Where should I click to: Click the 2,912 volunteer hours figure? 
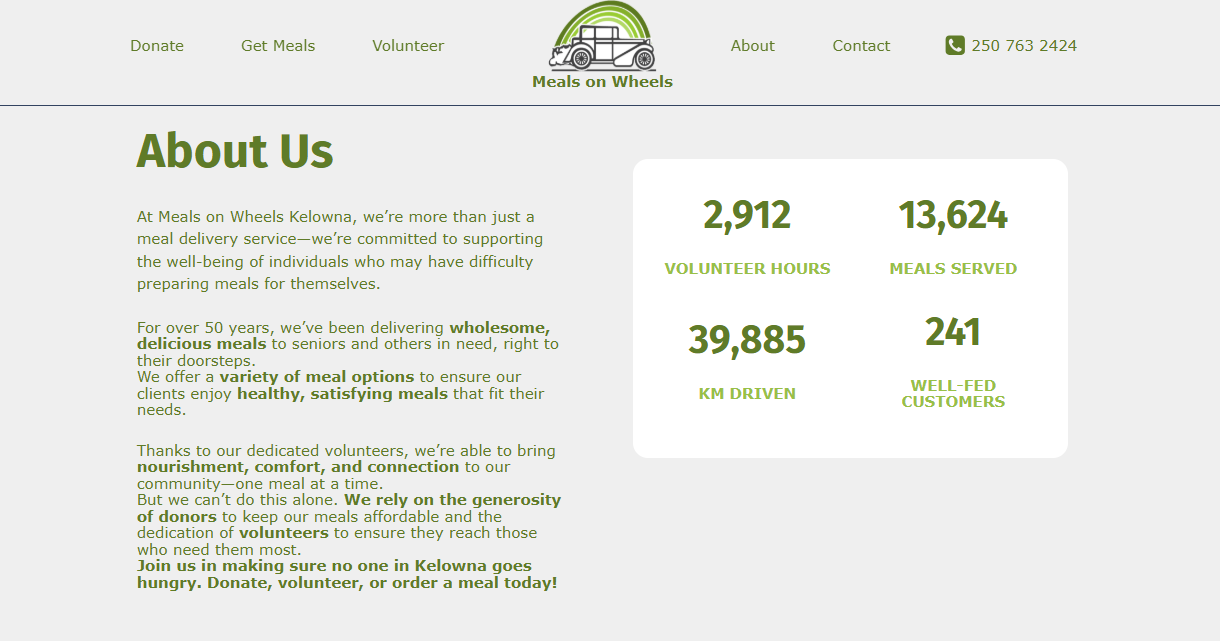pos(747,215)
